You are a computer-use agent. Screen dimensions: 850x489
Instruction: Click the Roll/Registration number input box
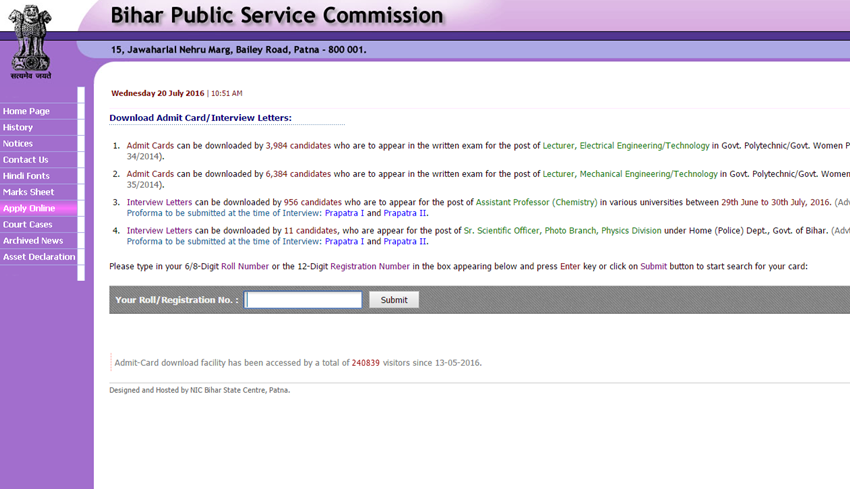click(303, 300)
